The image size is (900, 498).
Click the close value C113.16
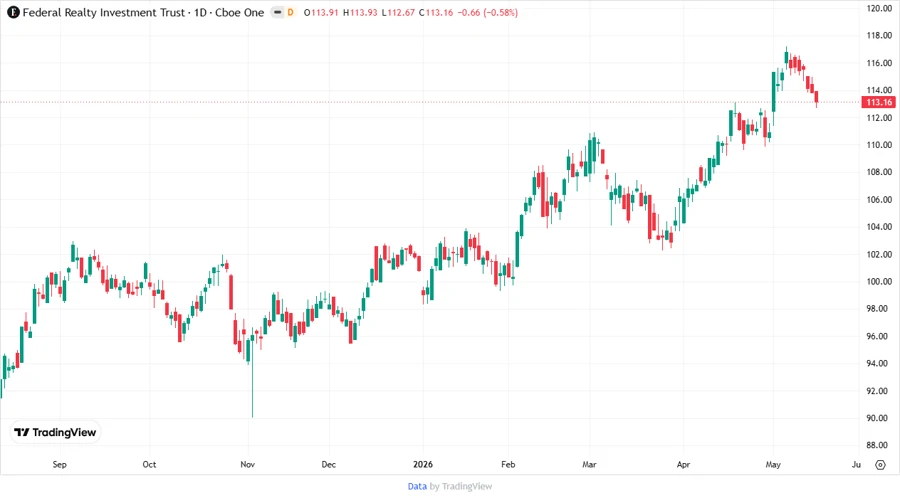[x=436, y=13]
